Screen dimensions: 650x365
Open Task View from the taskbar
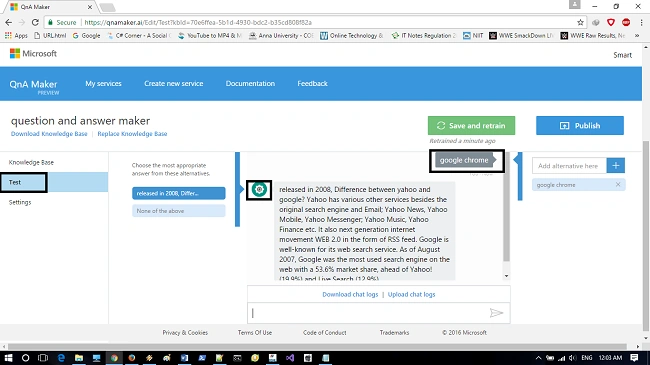click(x=43, y=358)
